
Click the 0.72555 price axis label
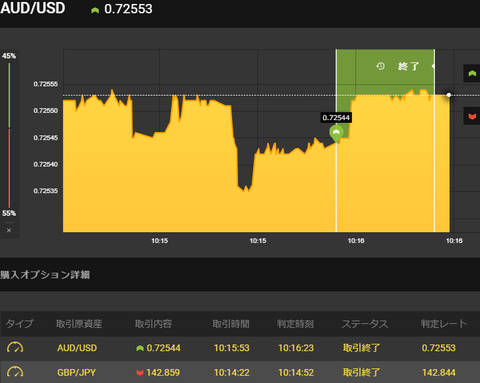[46, 84]
